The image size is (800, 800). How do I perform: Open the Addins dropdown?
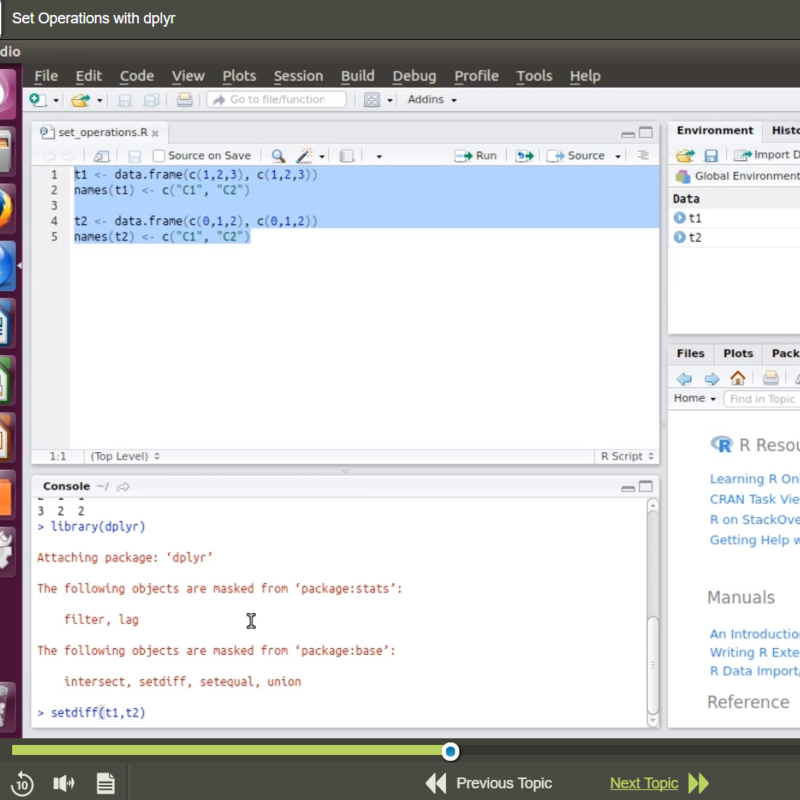point(432,99)
